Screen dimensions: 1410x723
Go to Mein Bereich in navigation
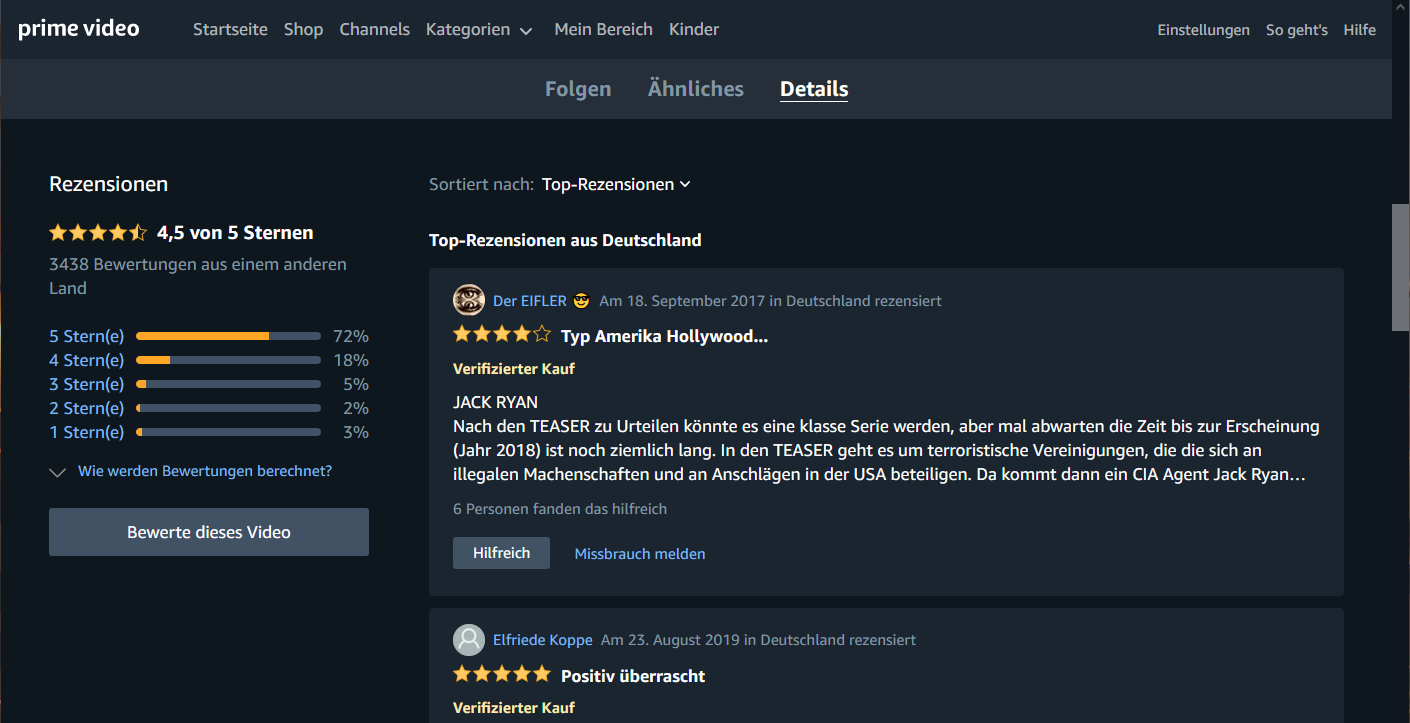click(603, 30)
